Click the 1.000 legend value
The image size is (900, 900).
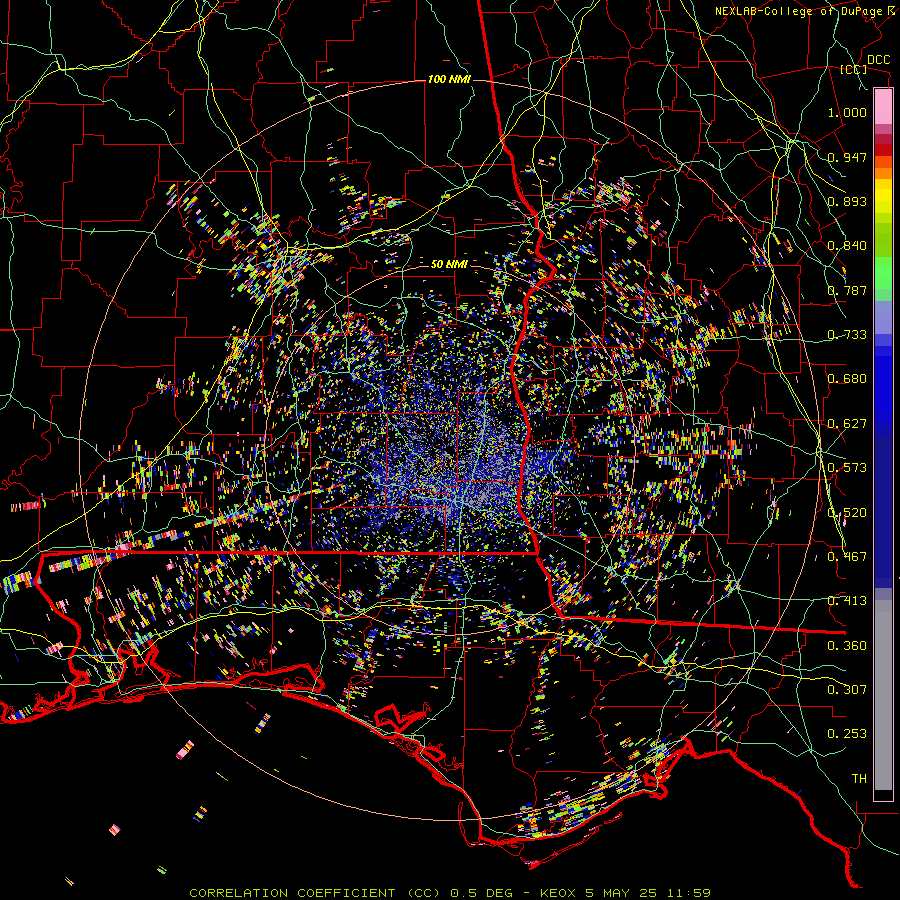coord(847,112)
